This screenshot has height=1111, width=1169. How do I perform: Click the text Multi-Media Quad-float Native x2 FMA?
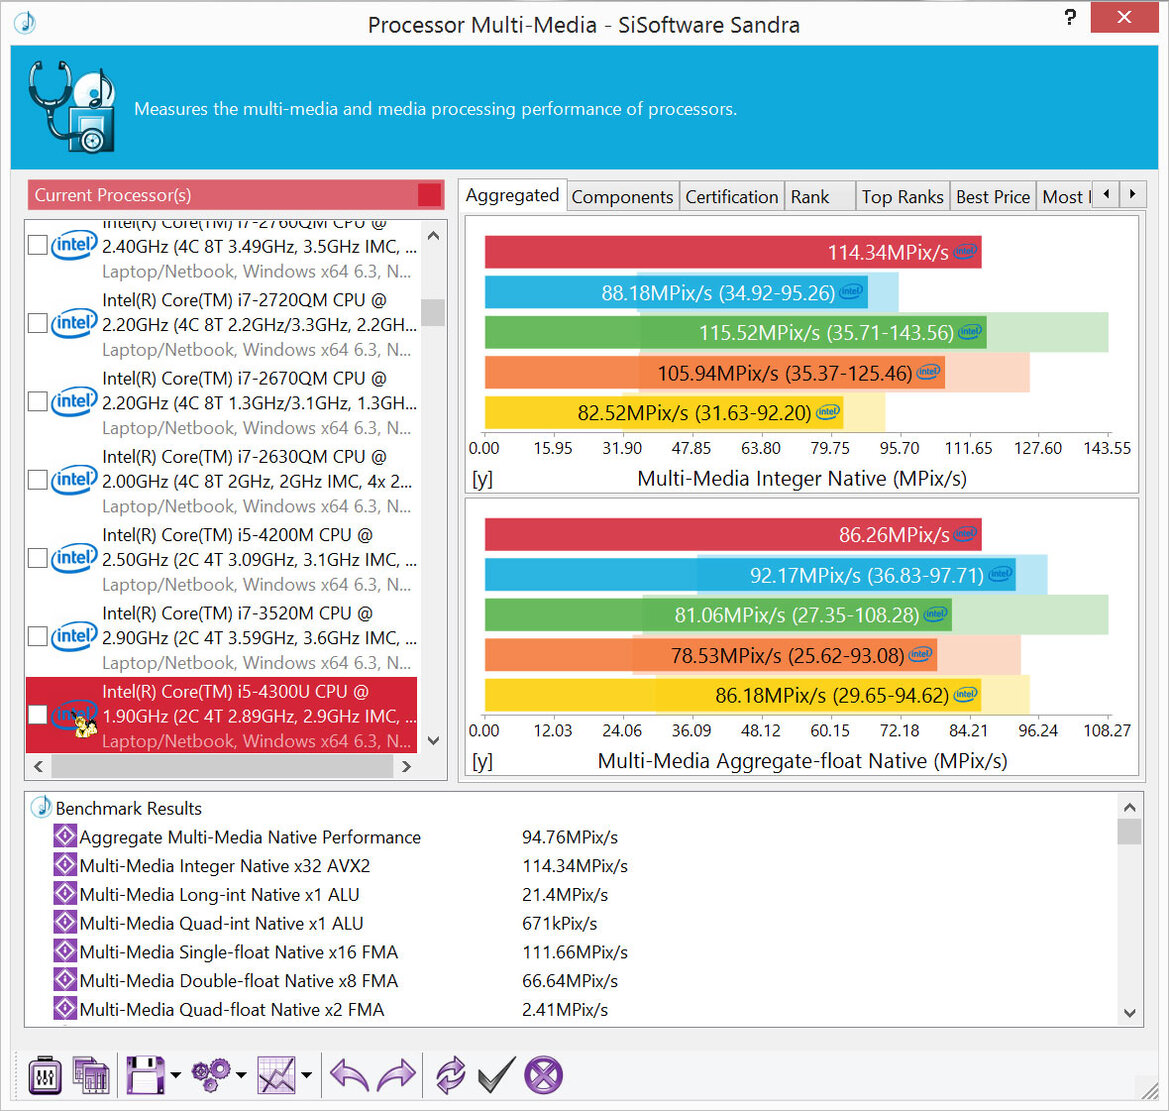232,1010
